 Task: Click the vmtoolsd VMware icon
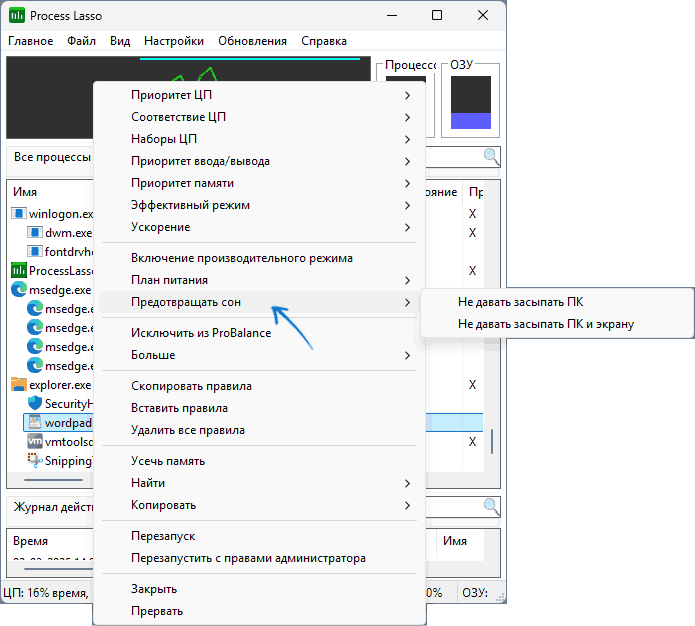pyautogui.click(x=35, y=442)
